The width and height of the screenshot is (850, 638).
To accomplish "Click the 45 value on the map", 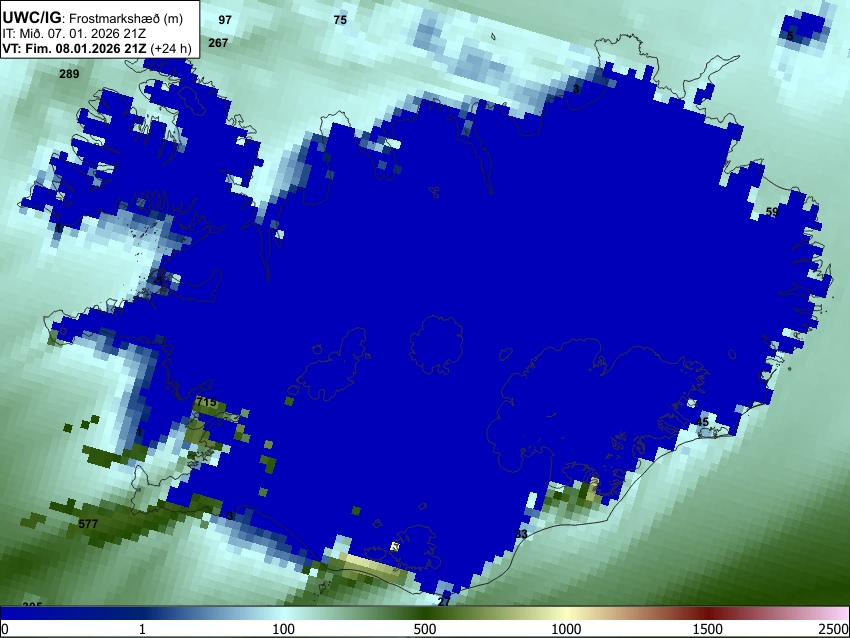I will (702, 422).
